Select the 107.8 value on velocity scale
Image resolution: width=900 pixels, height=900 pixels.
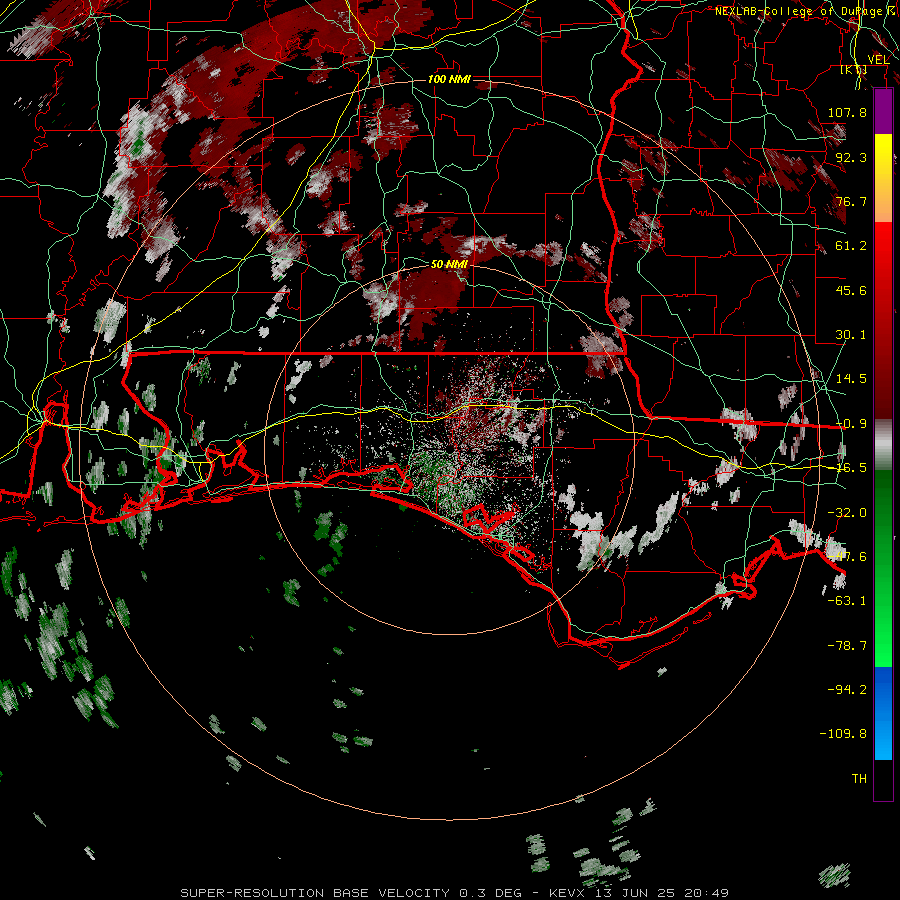click(x=847, y=112)
